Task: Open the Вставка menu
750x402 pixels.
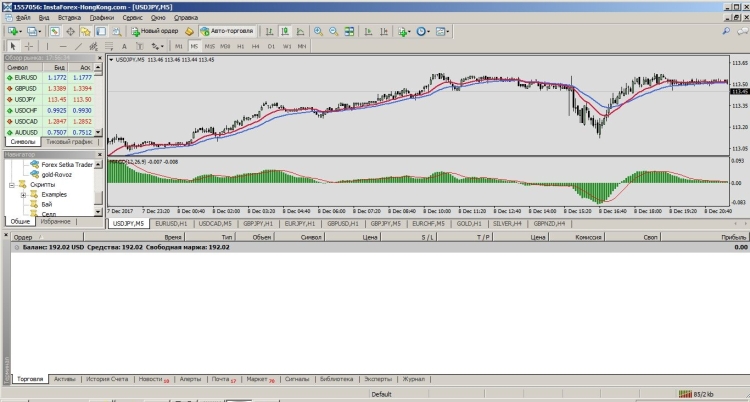Action: click(69, 18)
